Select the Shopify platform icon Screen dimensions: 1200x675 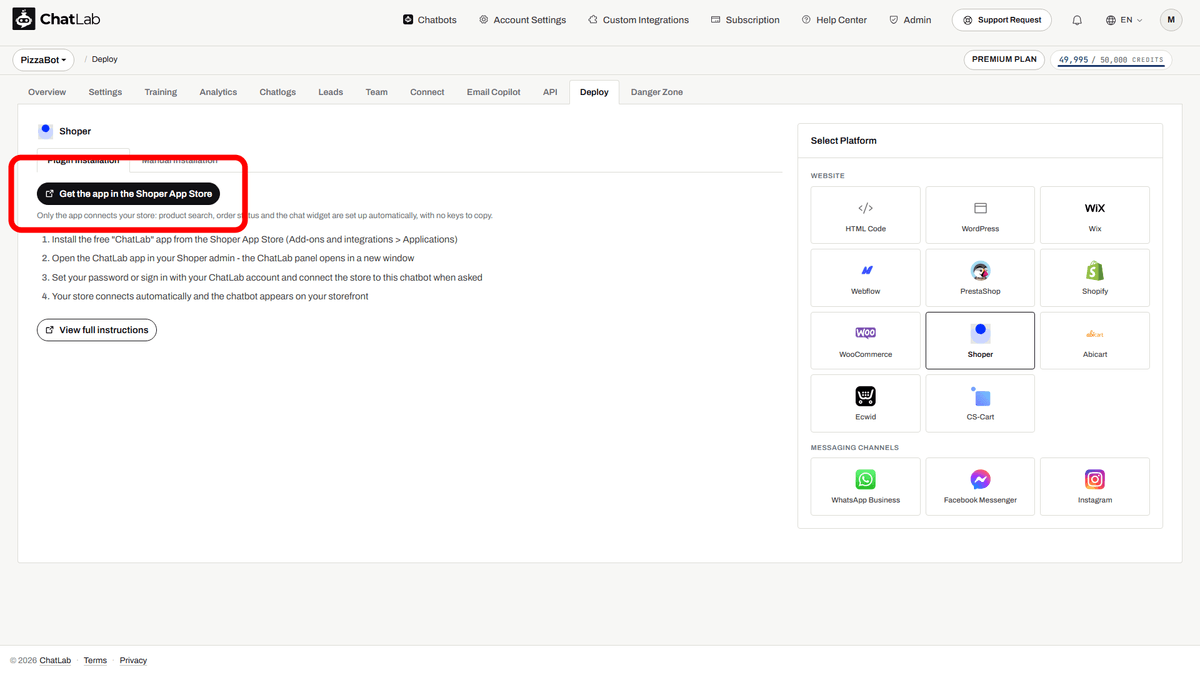(x=1095, y=271)
